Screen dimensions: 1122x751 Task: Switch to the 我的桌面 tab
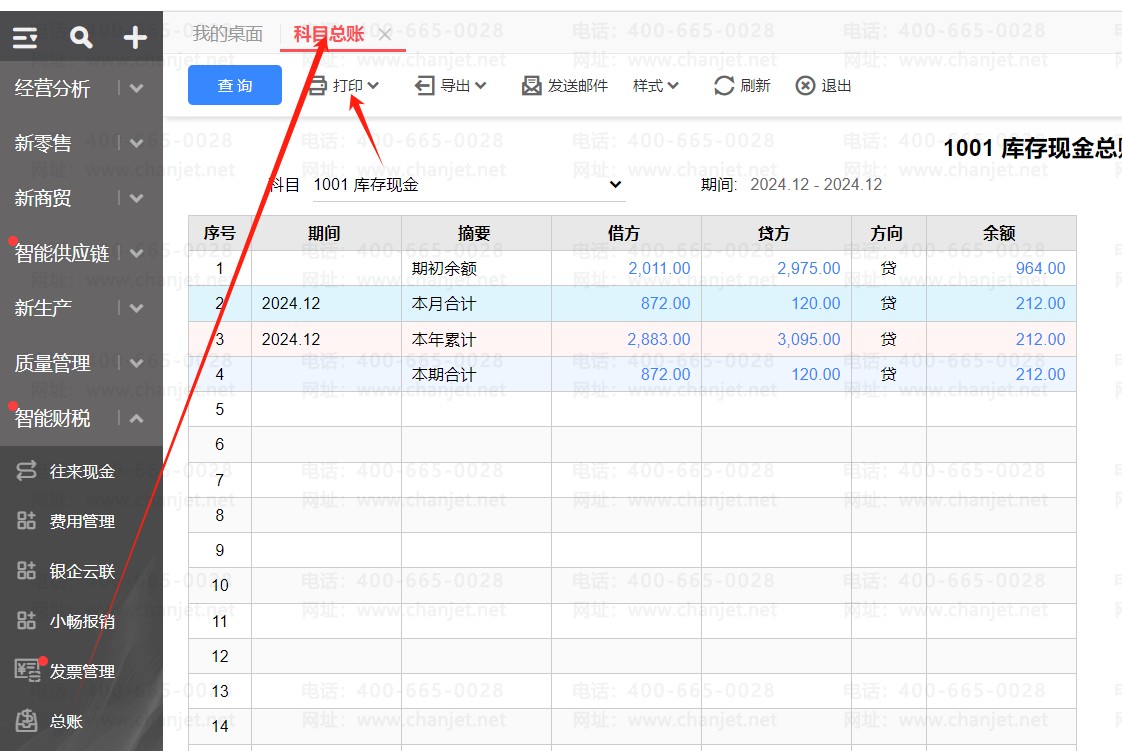click(x=227, y=34)
